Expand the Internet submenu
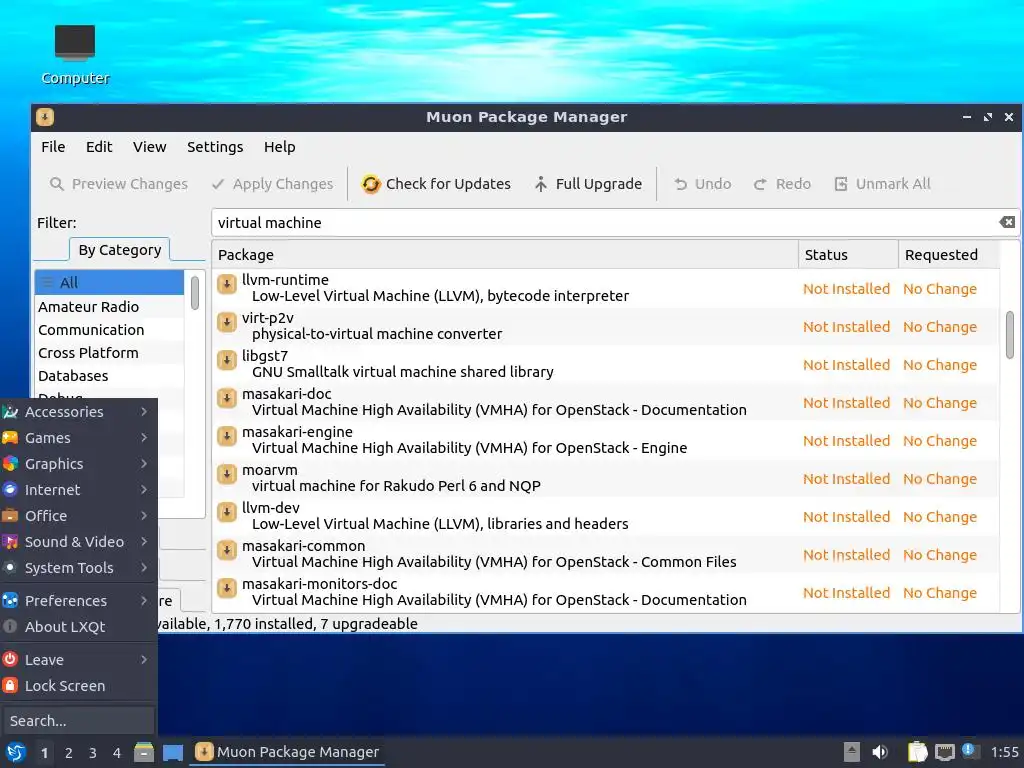Viewport: 1024px width, 768px height. tap(78, 490)
